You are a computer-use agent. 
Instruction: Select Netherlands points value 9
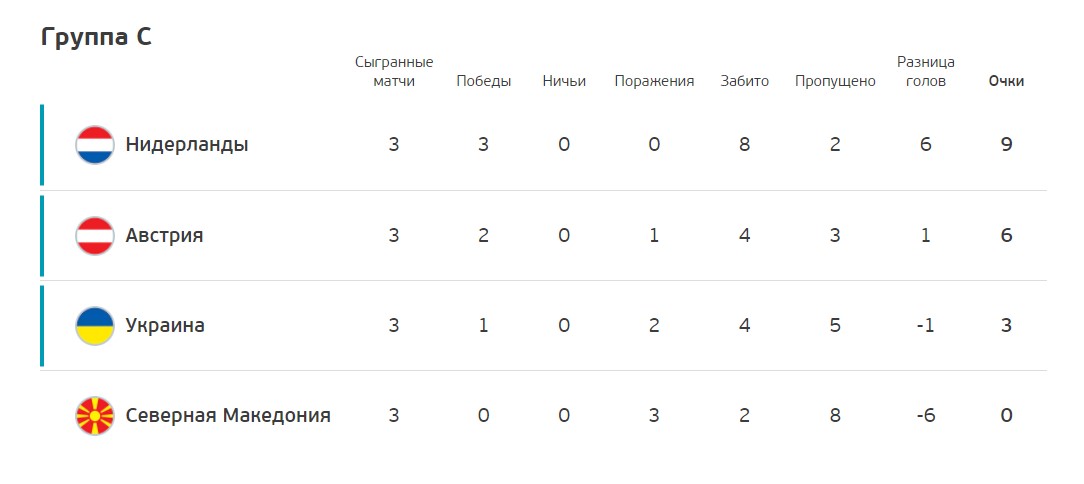click(1007, 145)
